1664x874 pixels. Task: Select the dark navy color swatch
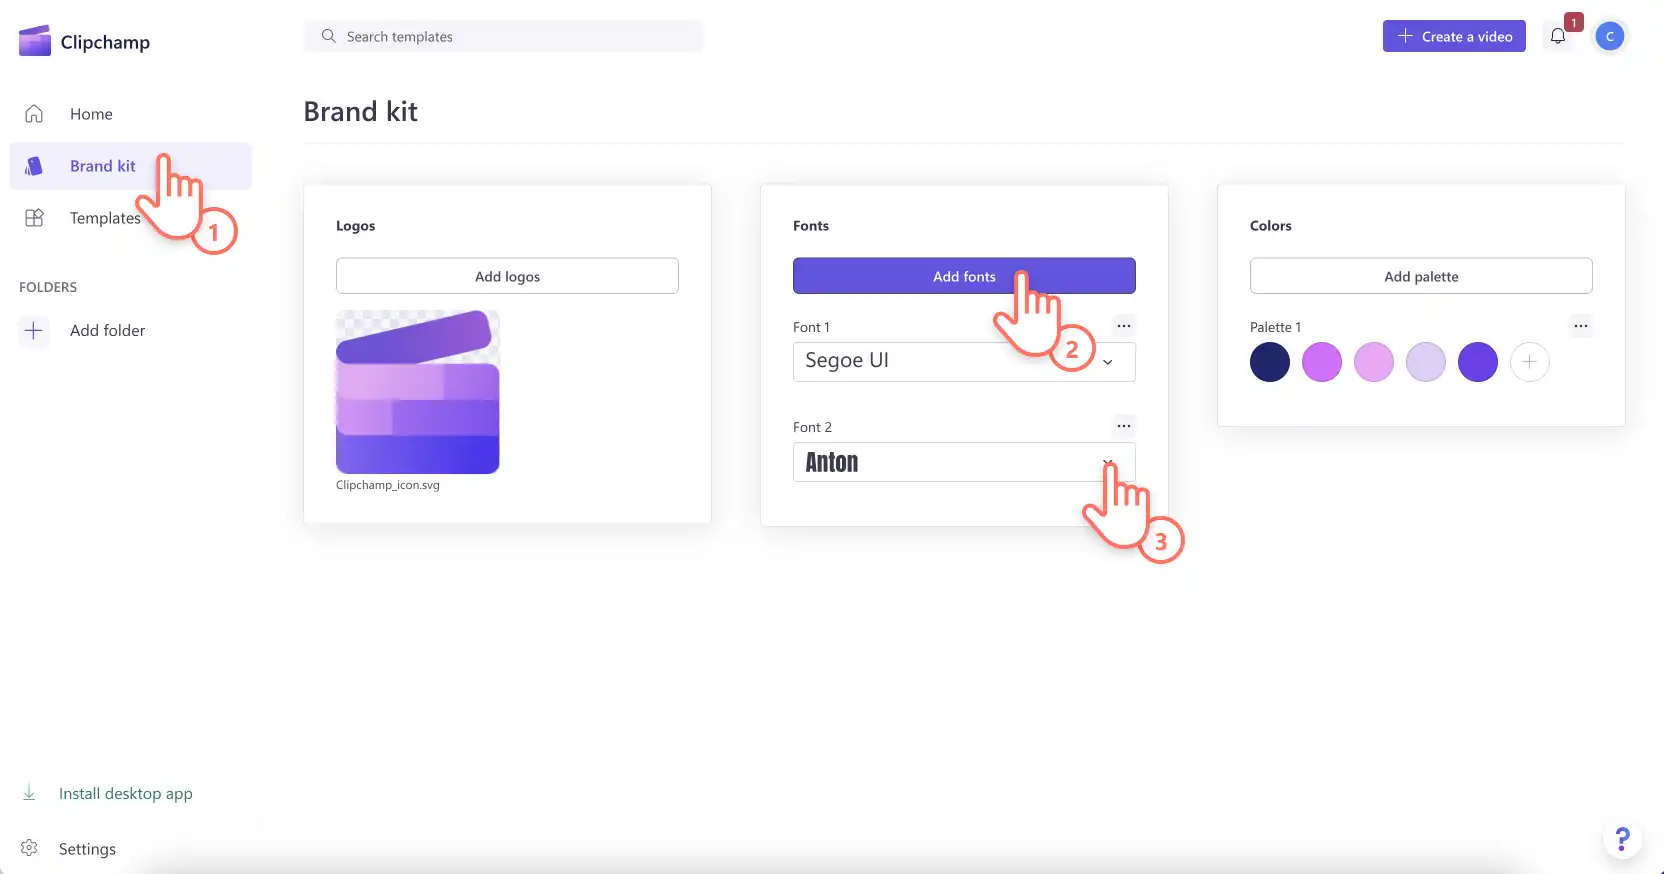coord(1270,362)
